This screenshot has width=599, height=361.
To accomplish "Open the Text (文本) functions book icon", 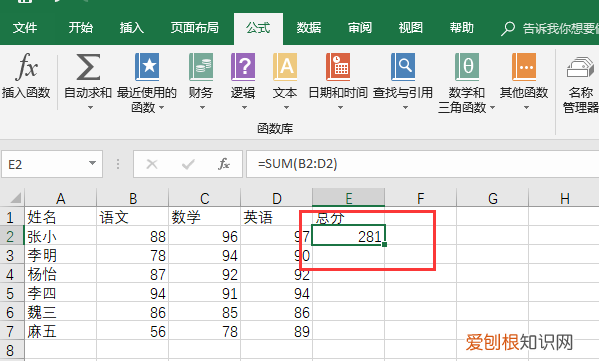I will [x=285, y=67].
